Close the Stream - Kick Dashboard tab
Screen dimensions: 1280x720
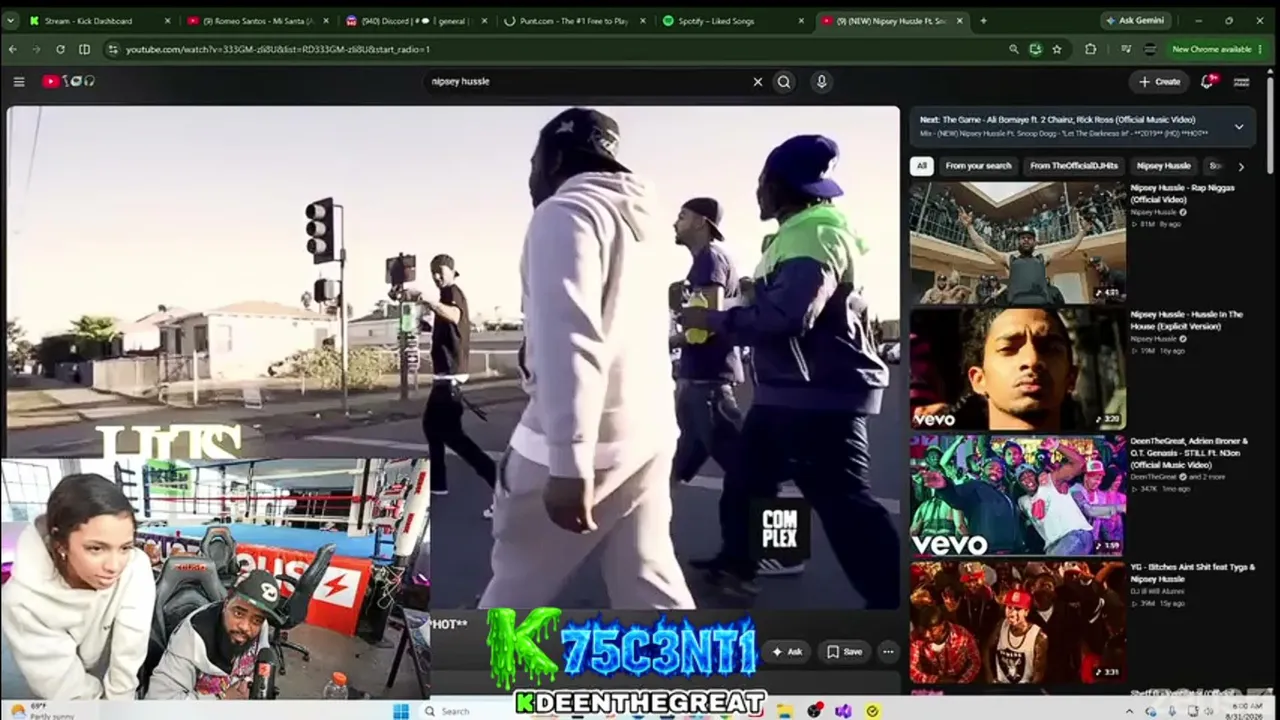click(167, 20)
